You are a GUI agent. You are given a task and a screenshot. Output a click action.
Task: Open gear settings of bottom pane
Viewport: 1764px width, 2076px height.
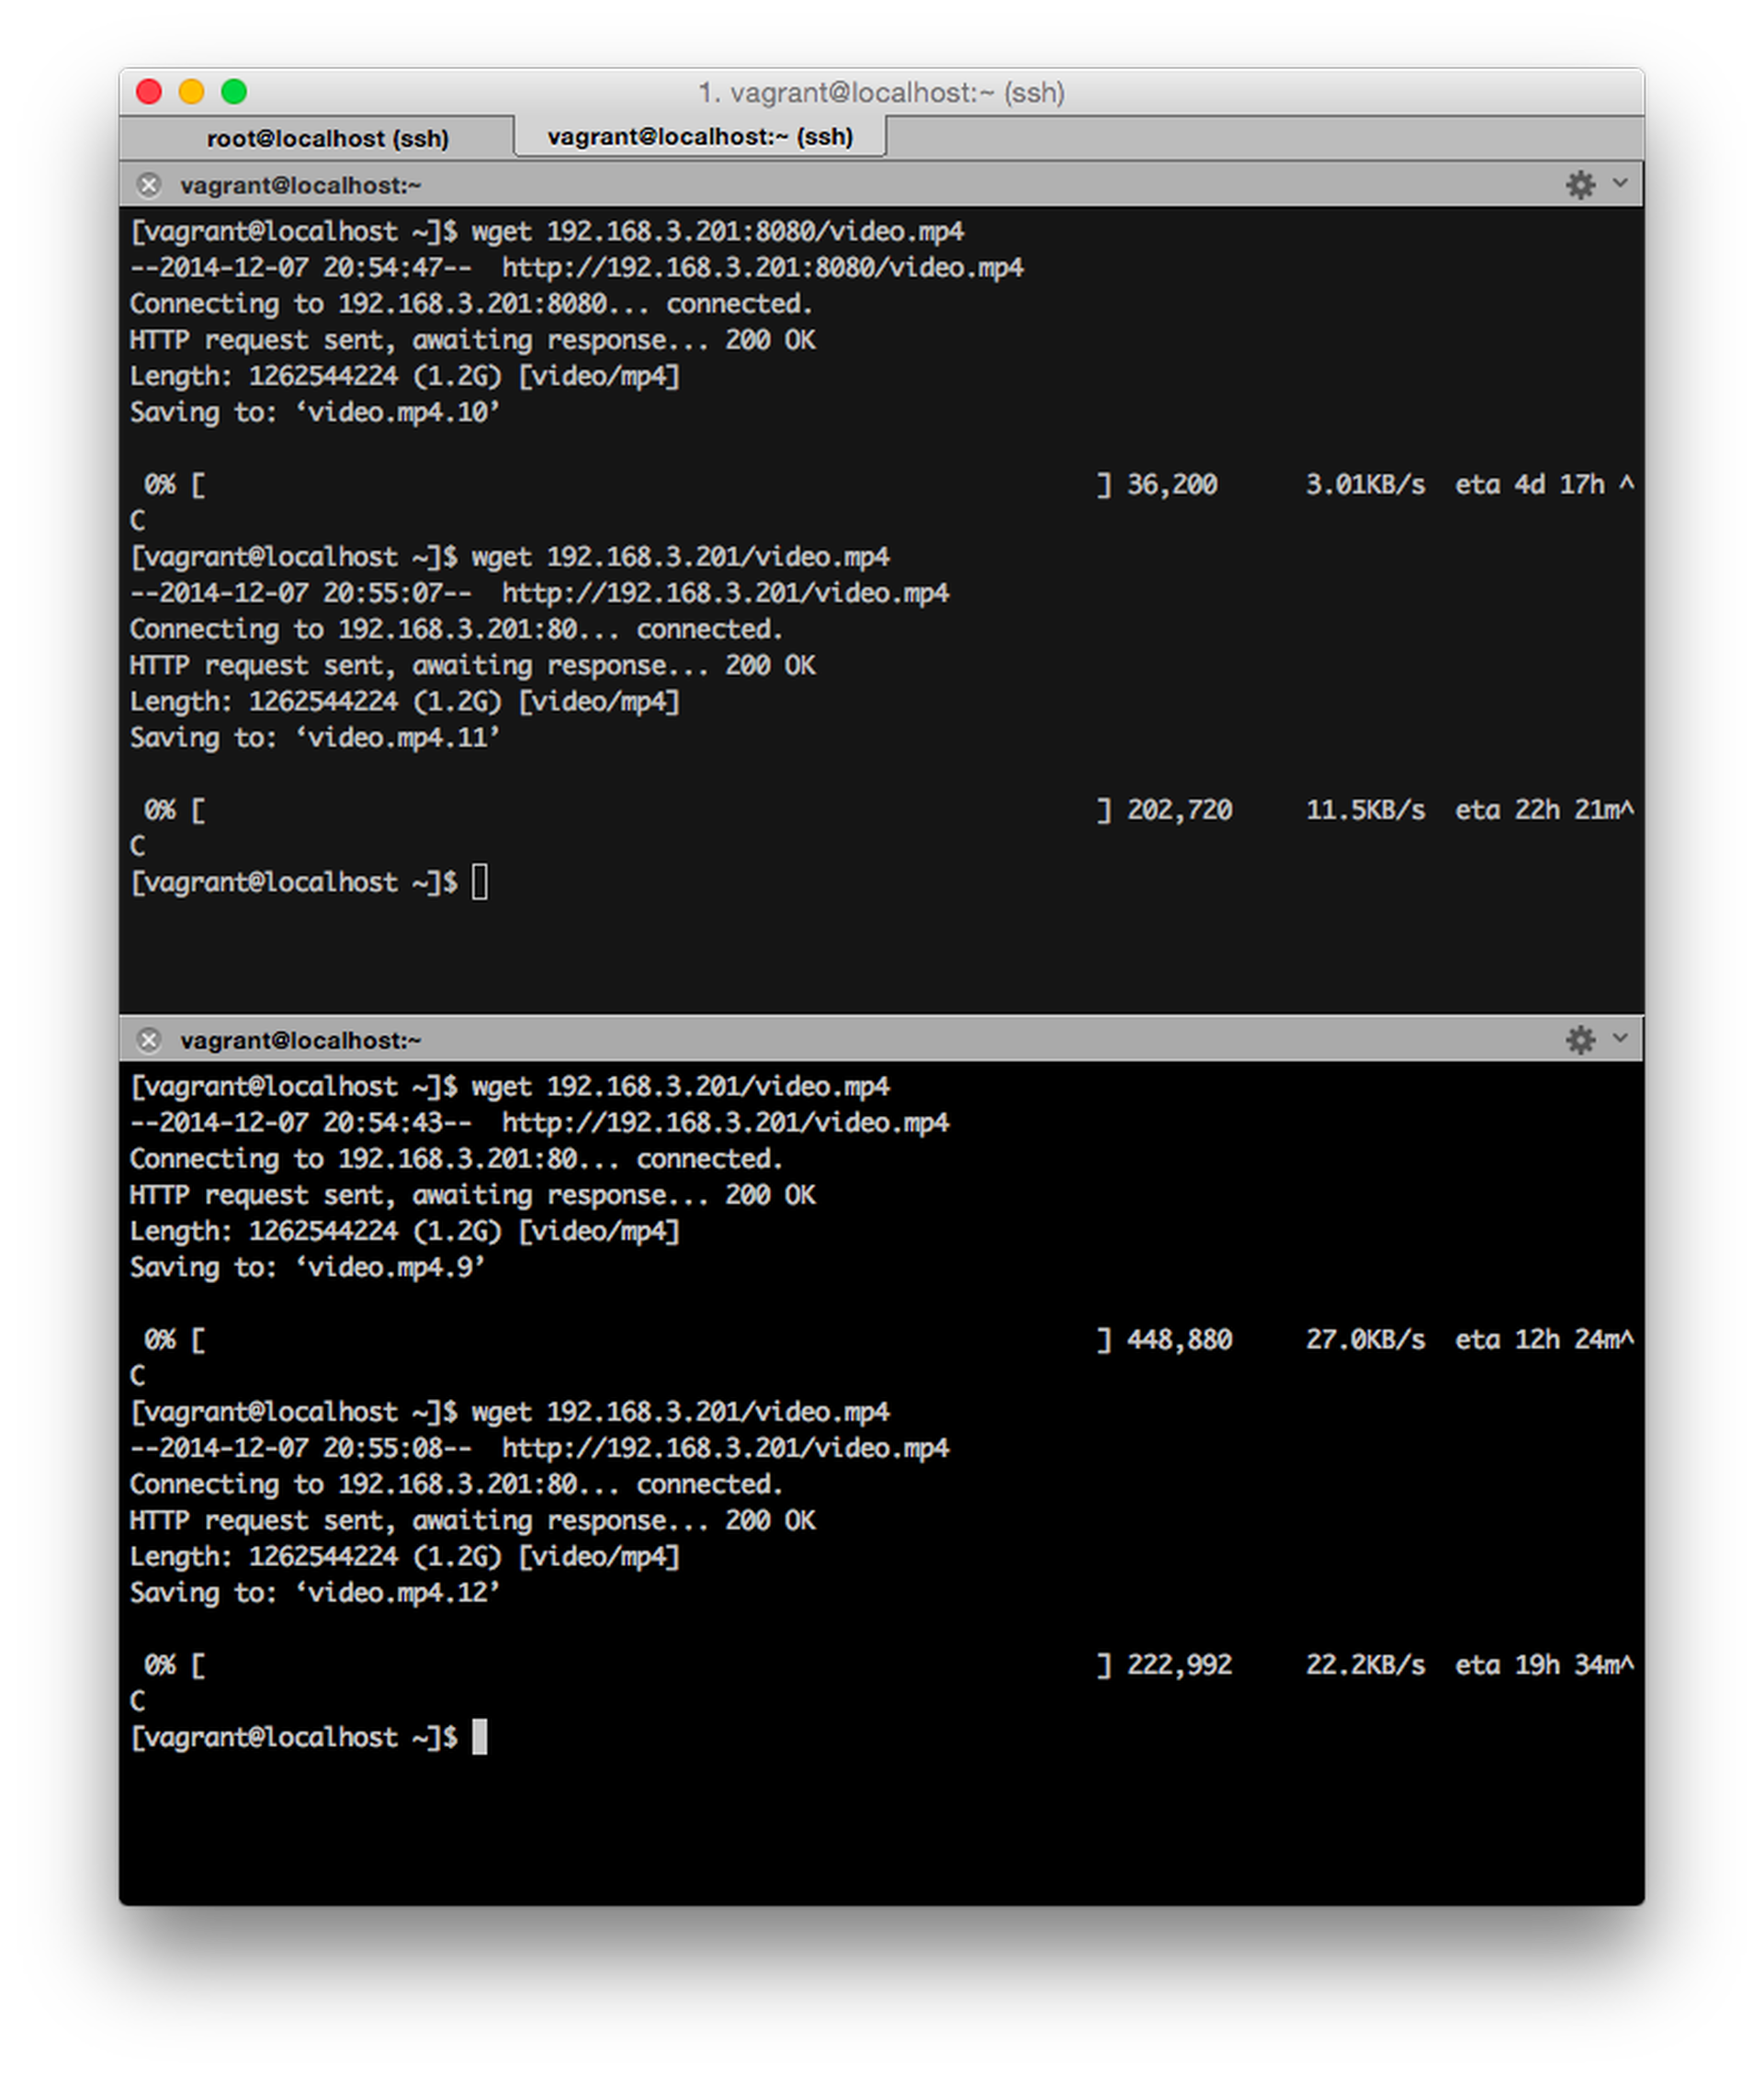1580,1040
